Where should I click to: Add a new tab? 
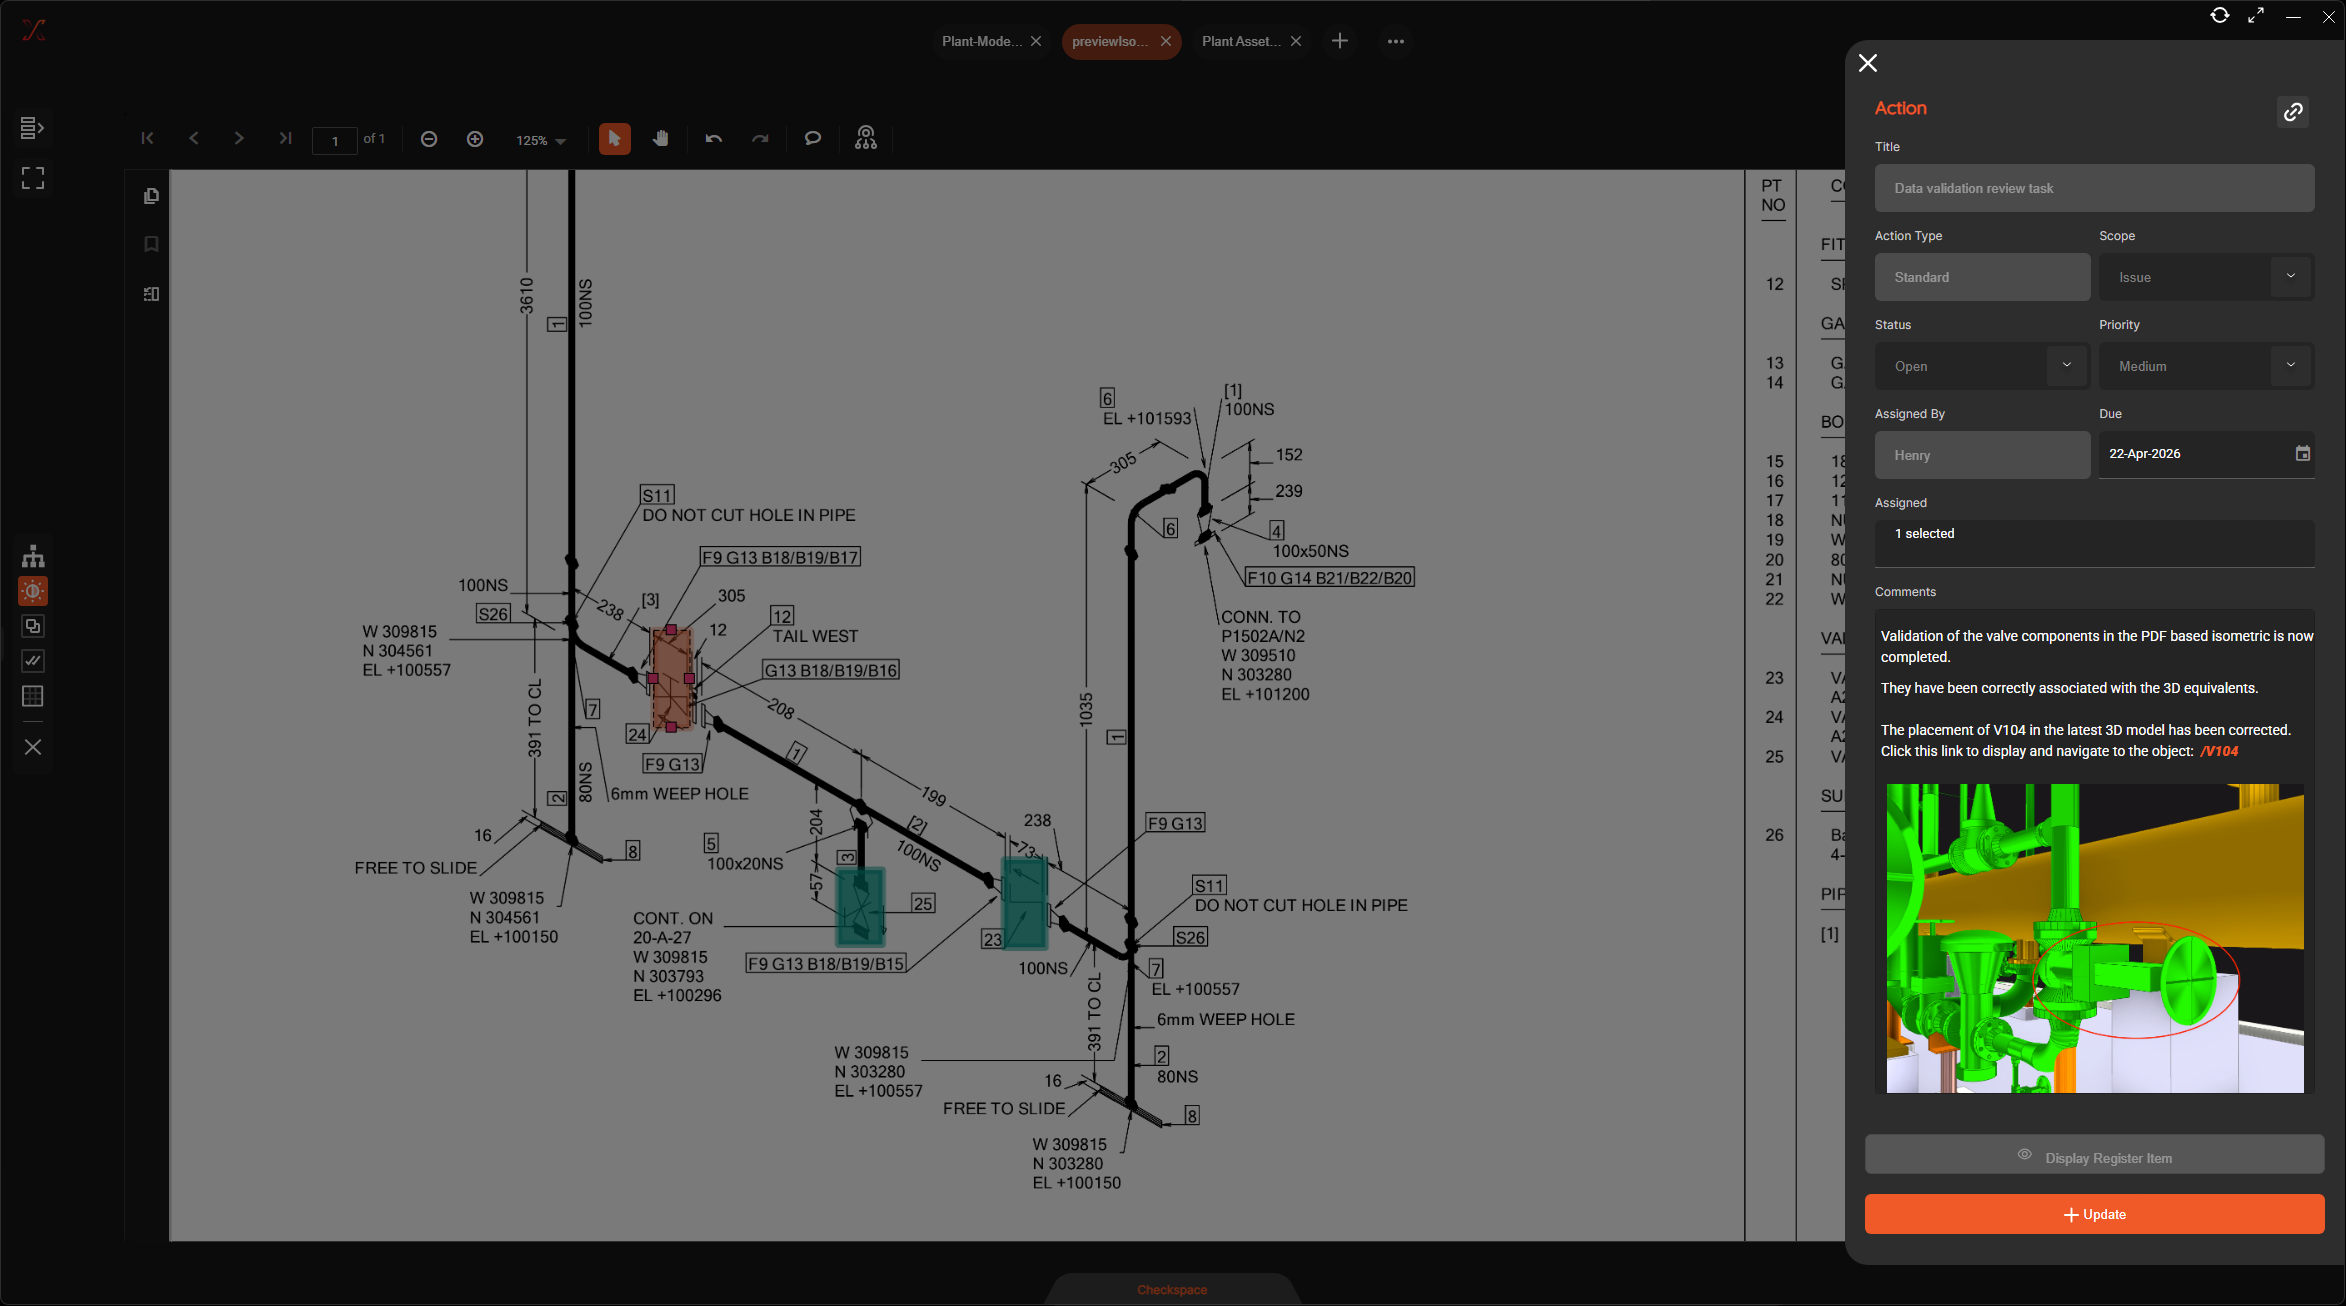(1340, 41)
